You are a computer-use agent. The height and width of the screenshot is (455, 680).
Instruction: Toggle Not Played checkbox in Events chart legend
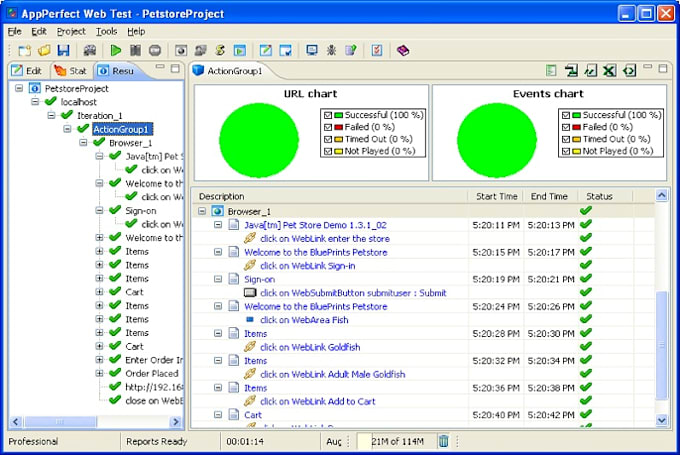coord(566,151)
